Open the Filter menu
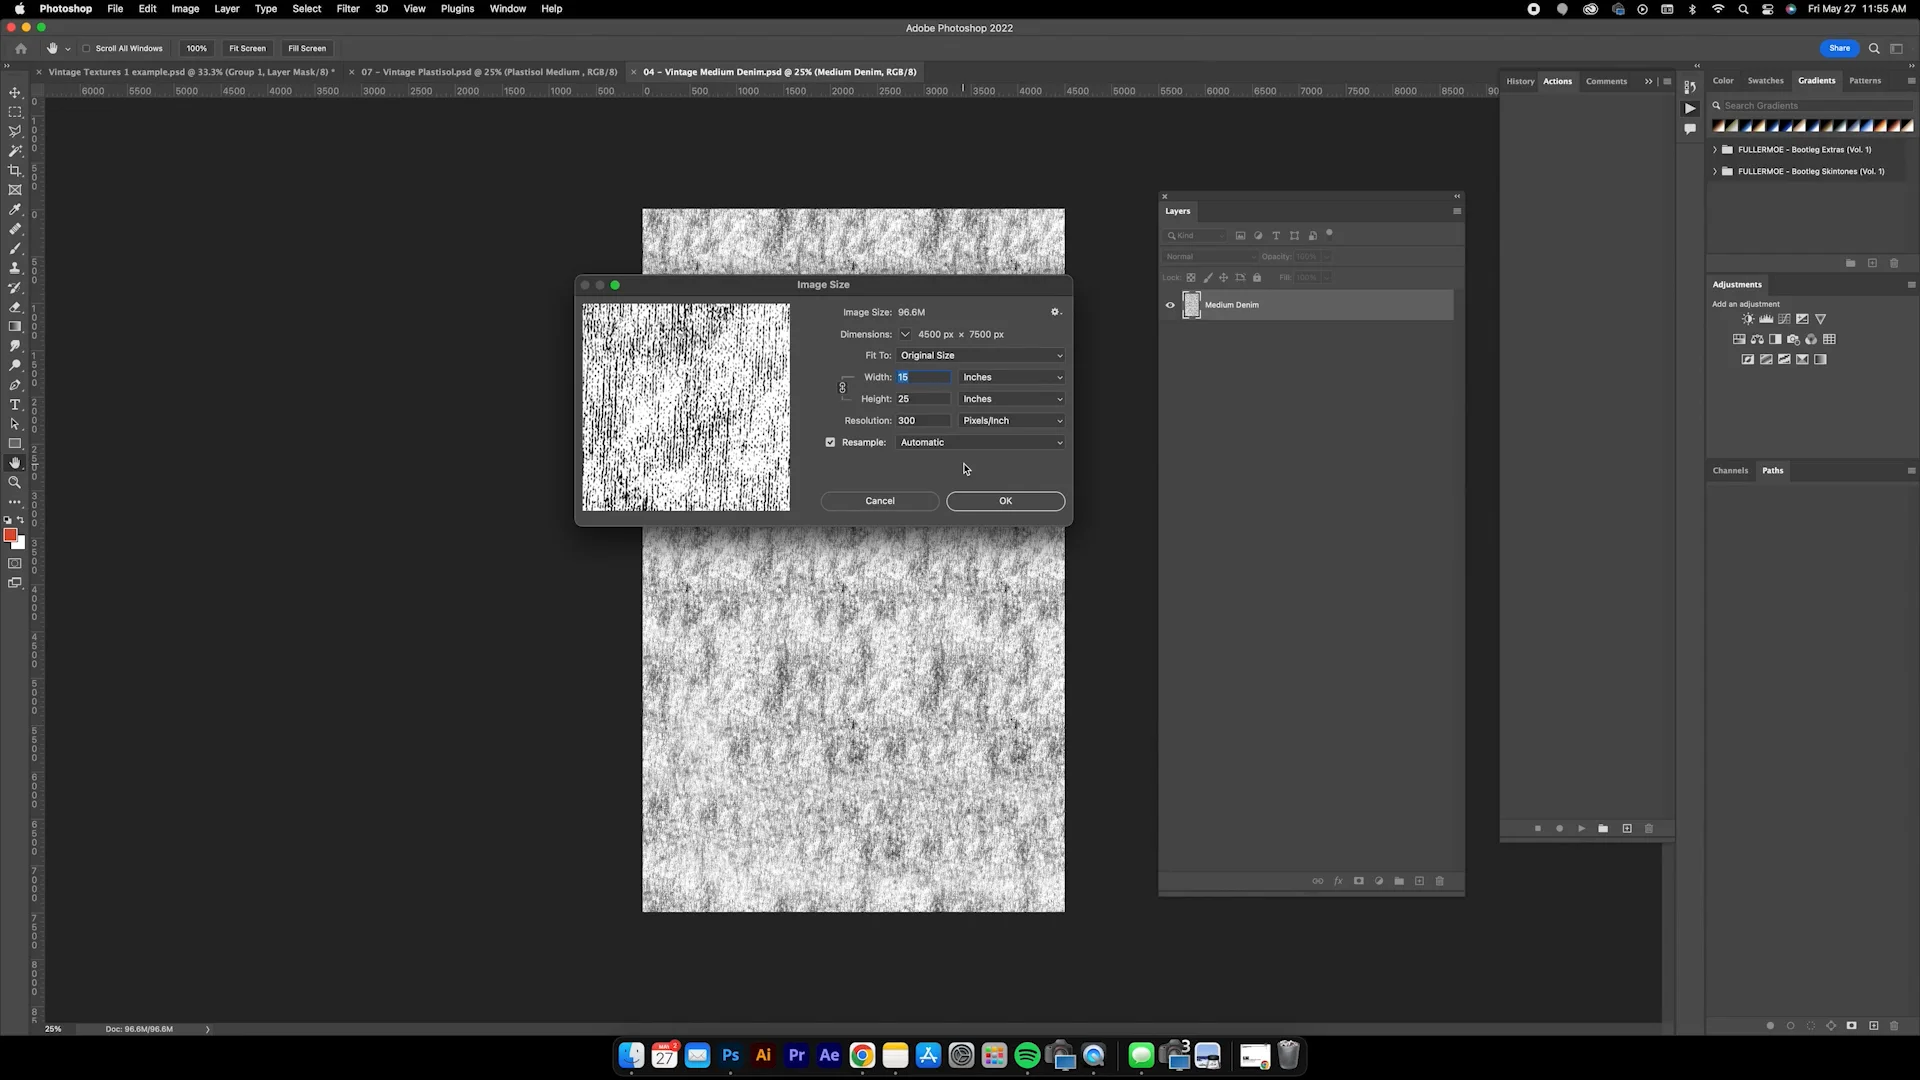 (348, 8)
